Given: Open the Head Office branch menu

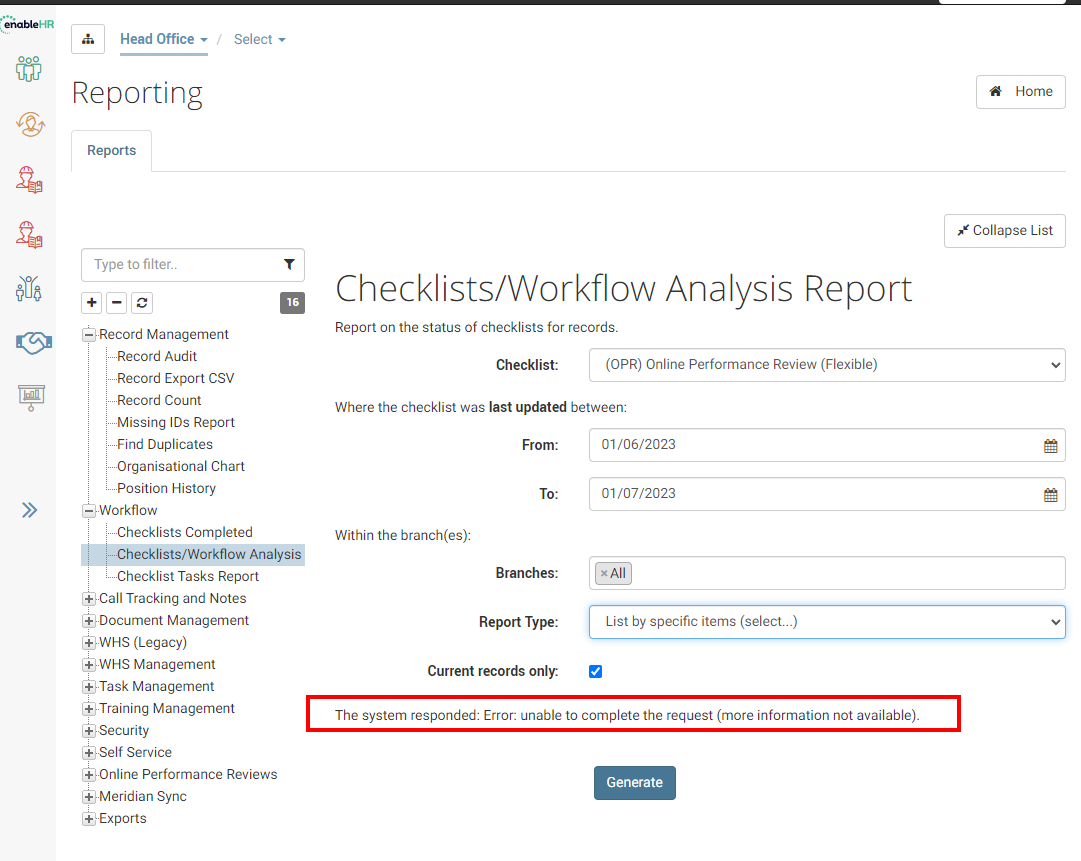Looking at the screenshot, I should [x=163, y=39].
